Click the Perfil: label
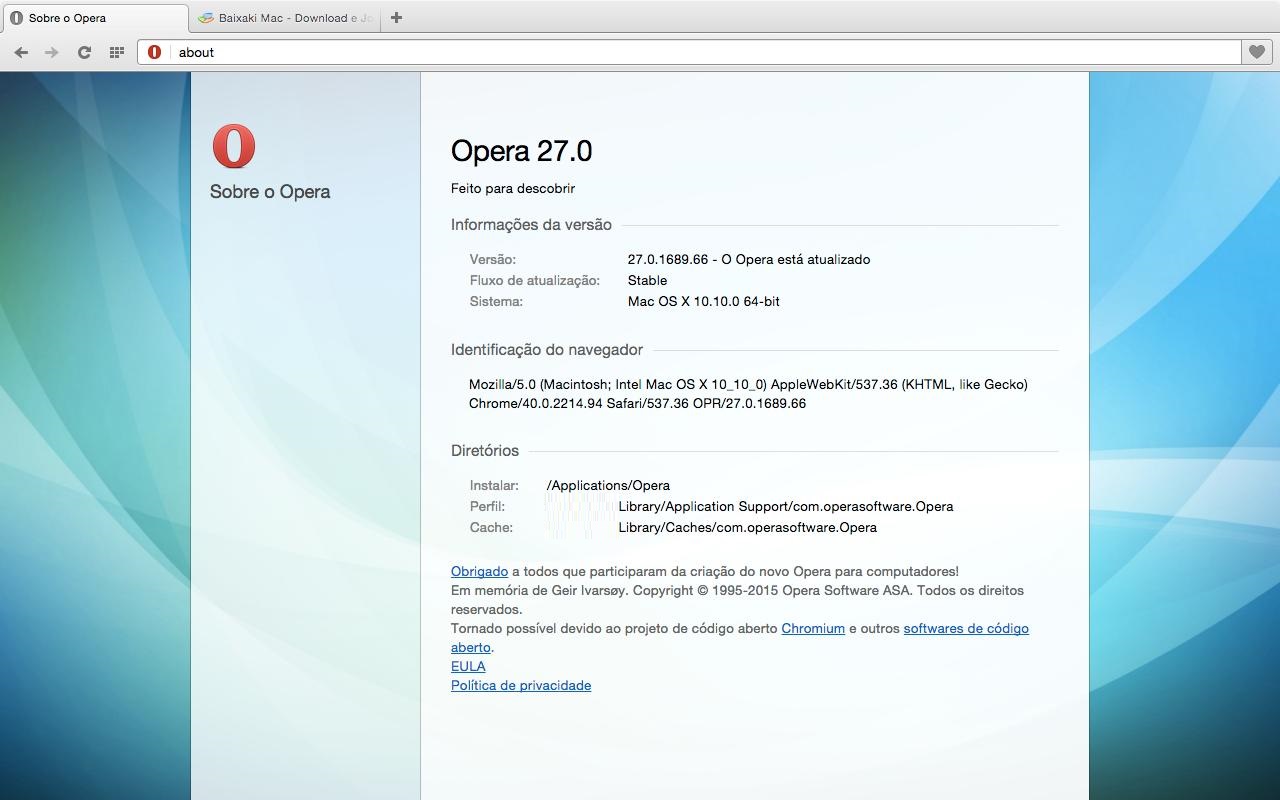Image resolution: width=1280 pixels, height=800 pixels. point(487,506)
